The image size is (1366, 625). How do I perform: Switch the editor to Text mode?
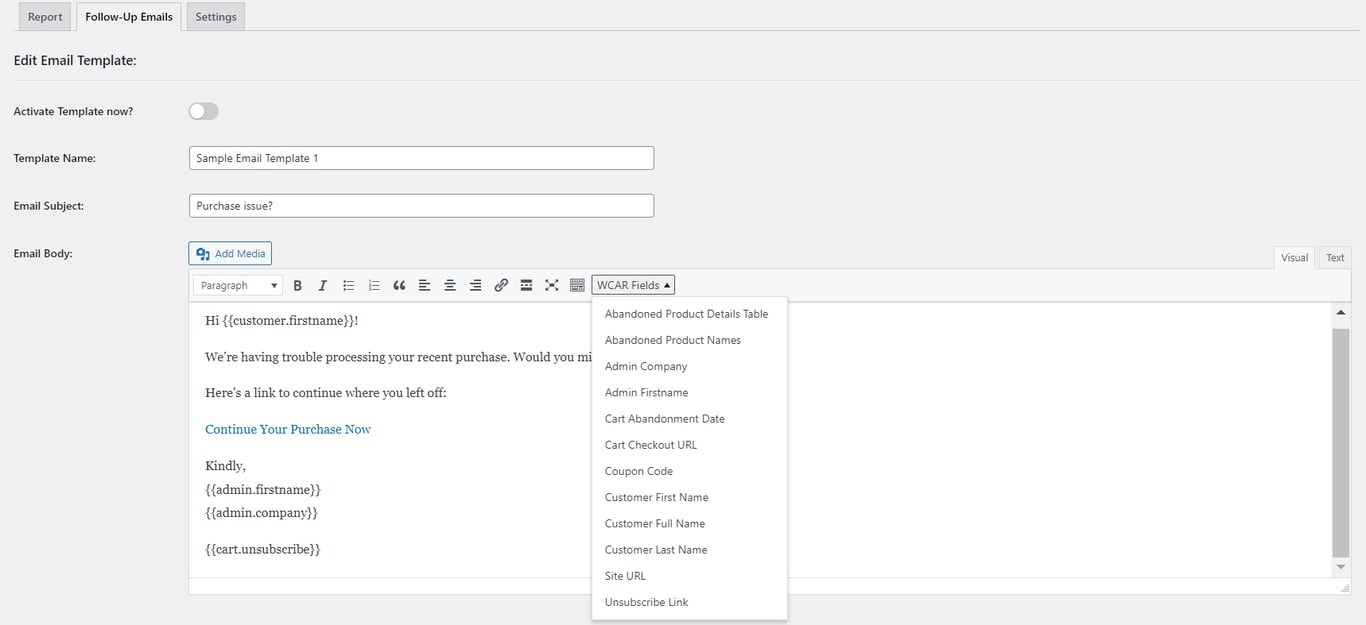point(1335,257)
